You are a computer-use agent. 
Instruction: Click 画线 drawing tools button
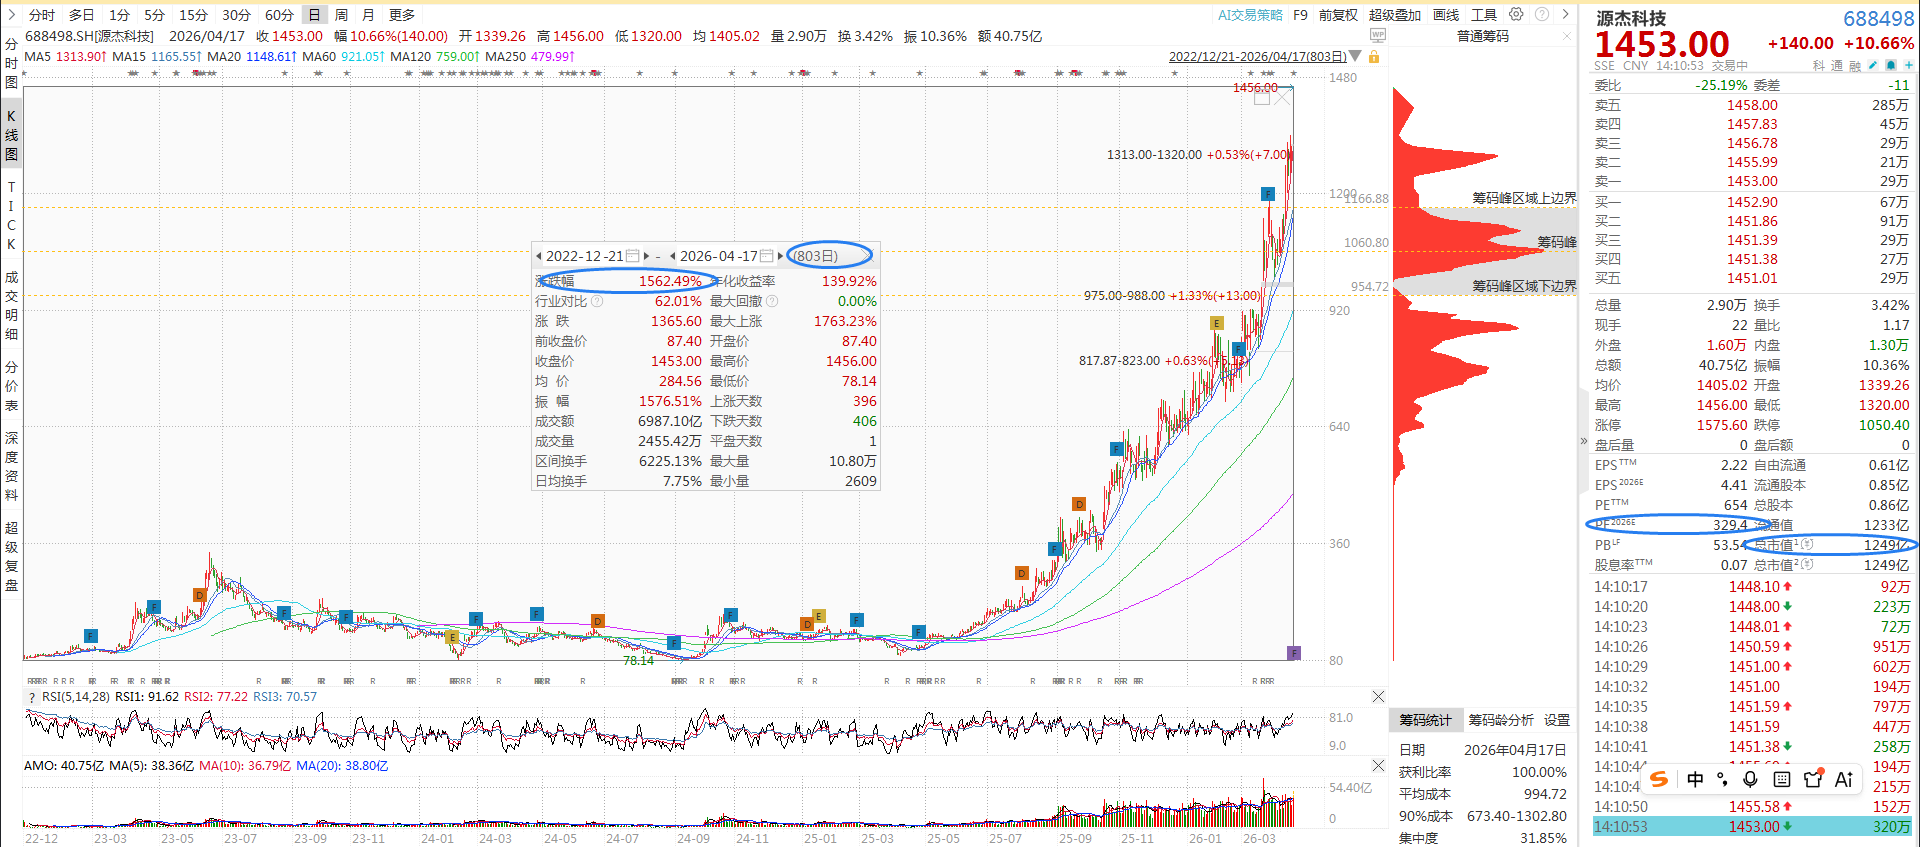(x=1446, y=15)
